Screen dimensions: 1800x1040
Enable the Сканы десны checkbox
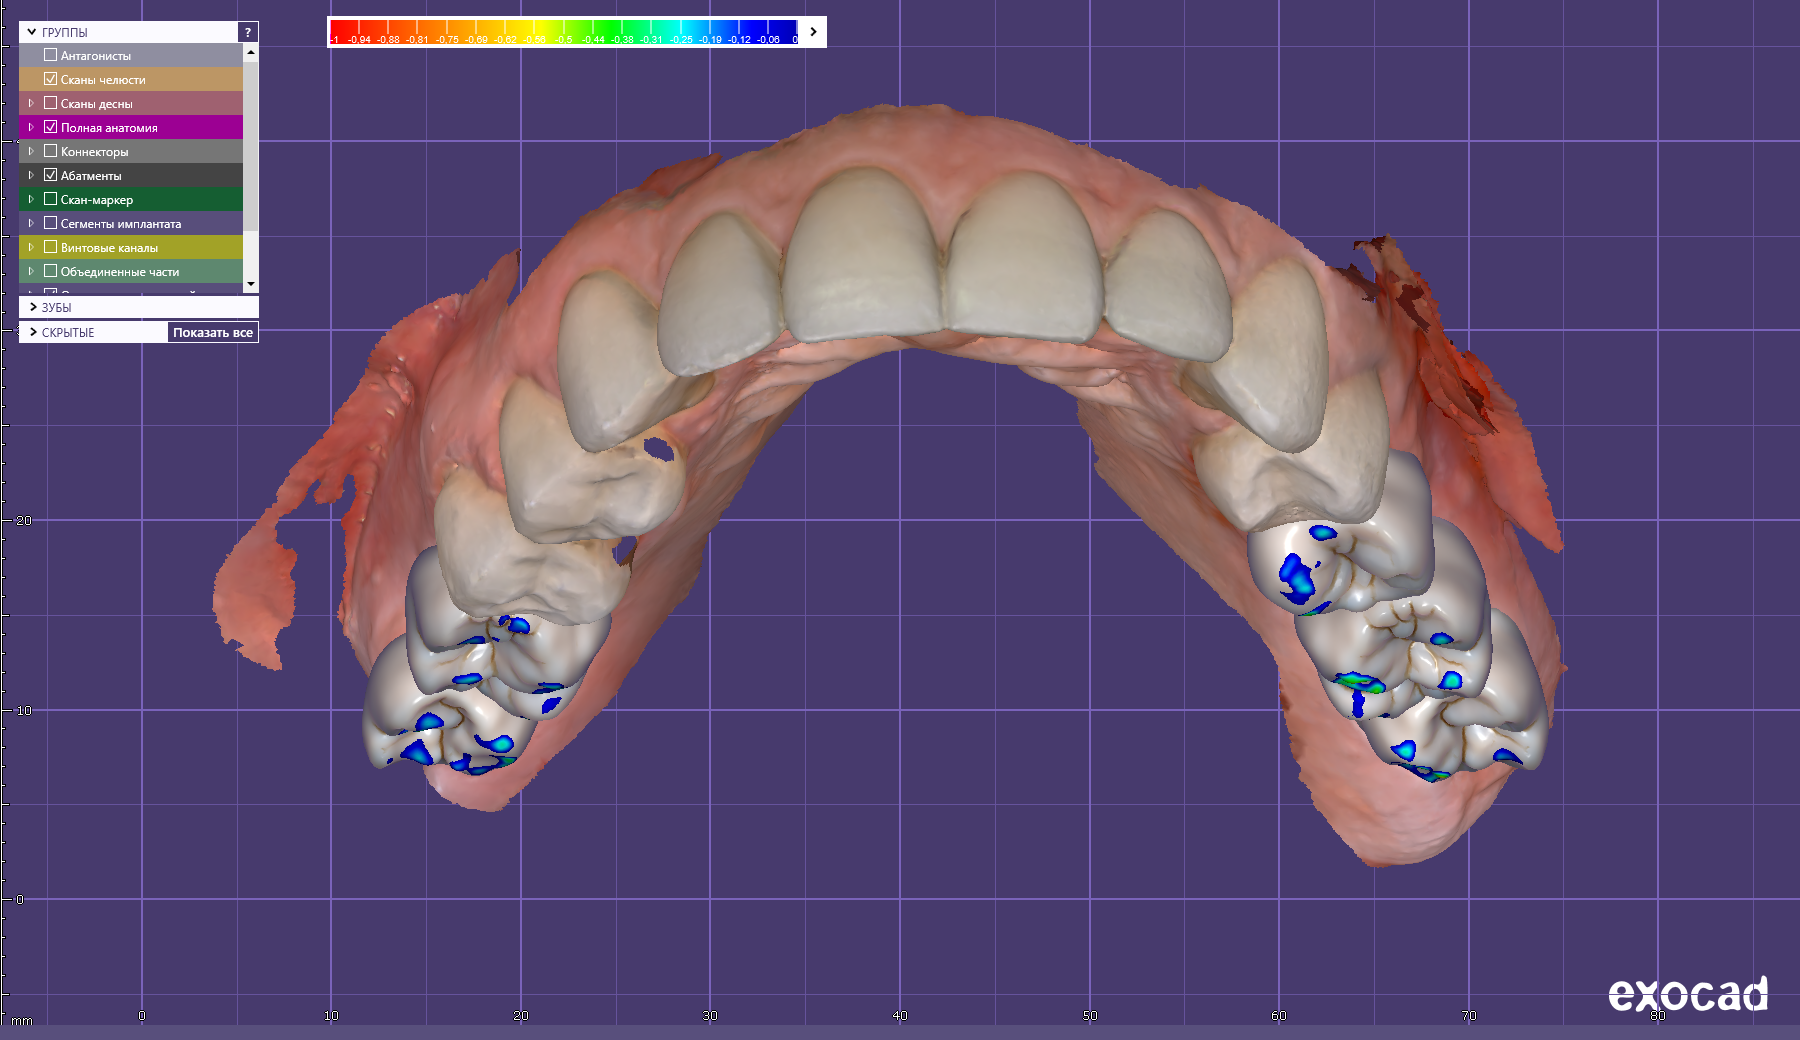(x=50, y=103)
